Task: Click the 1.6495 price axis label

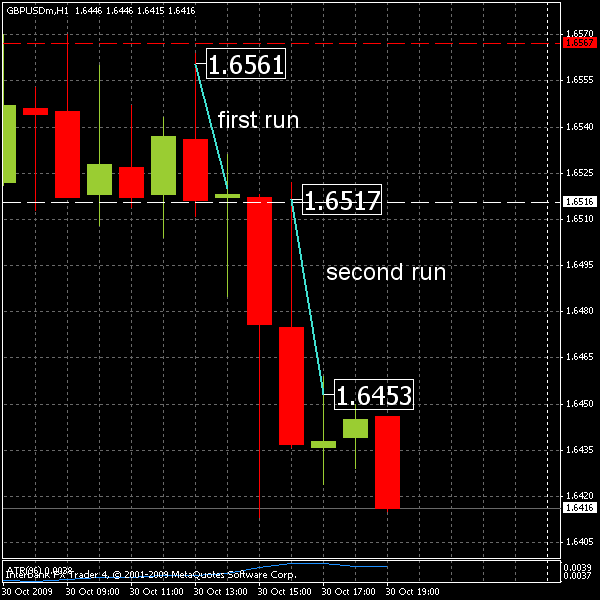Action: [x=579, y=265]
